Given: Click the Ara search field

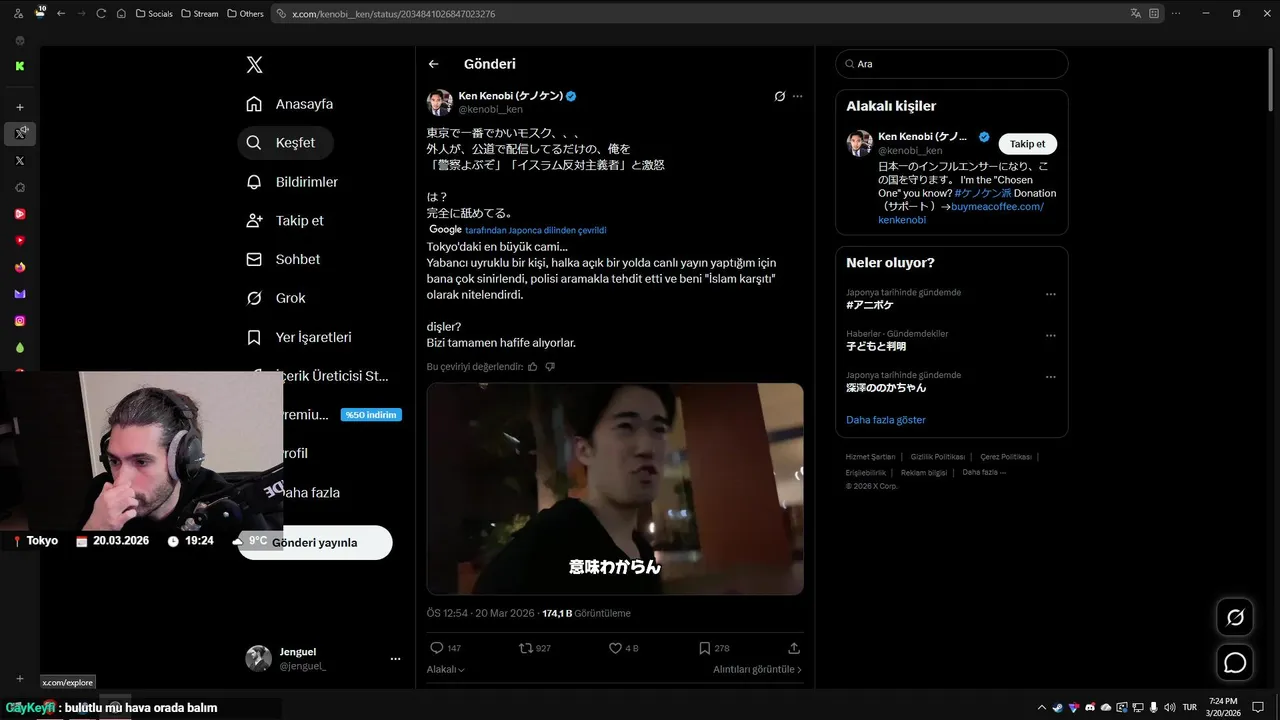Looking at the screenshot, I should 952,64.
